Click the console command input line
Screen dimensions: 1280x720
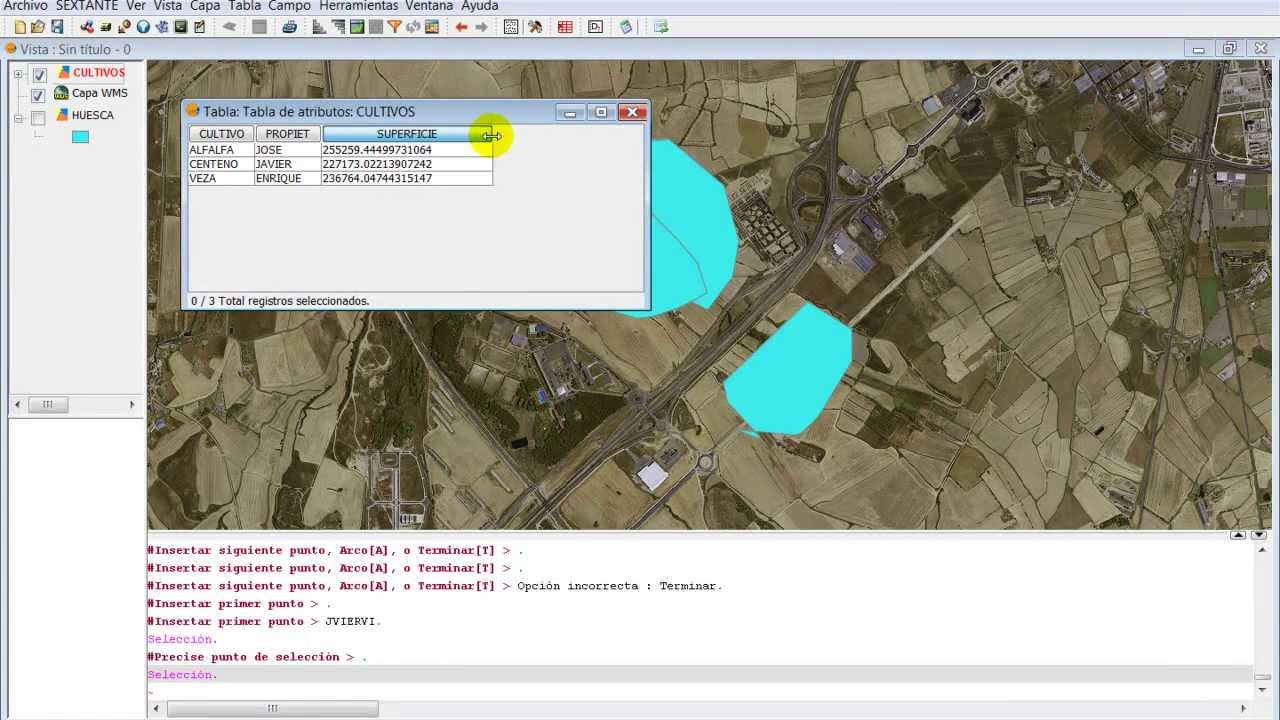tap(700, 691)
